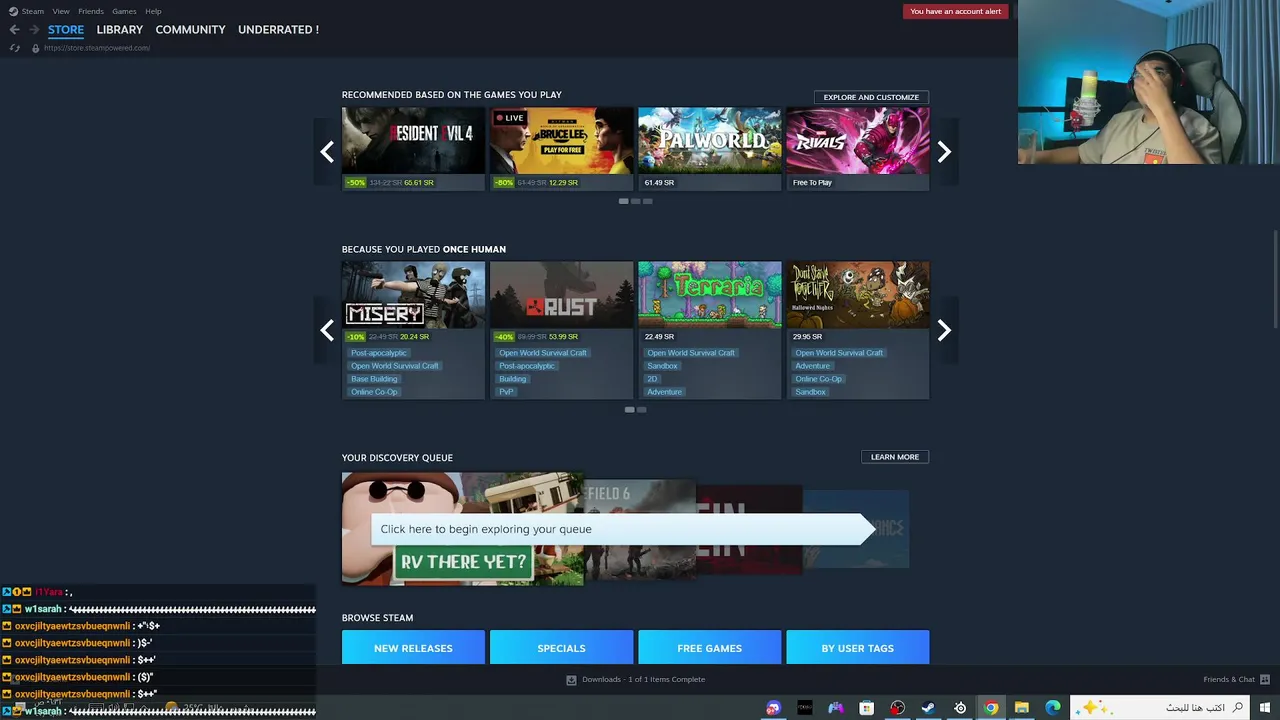Viewport: 1280px width, 720px height.
Task: Open the Help menu
Action: (x=153, y=11)
